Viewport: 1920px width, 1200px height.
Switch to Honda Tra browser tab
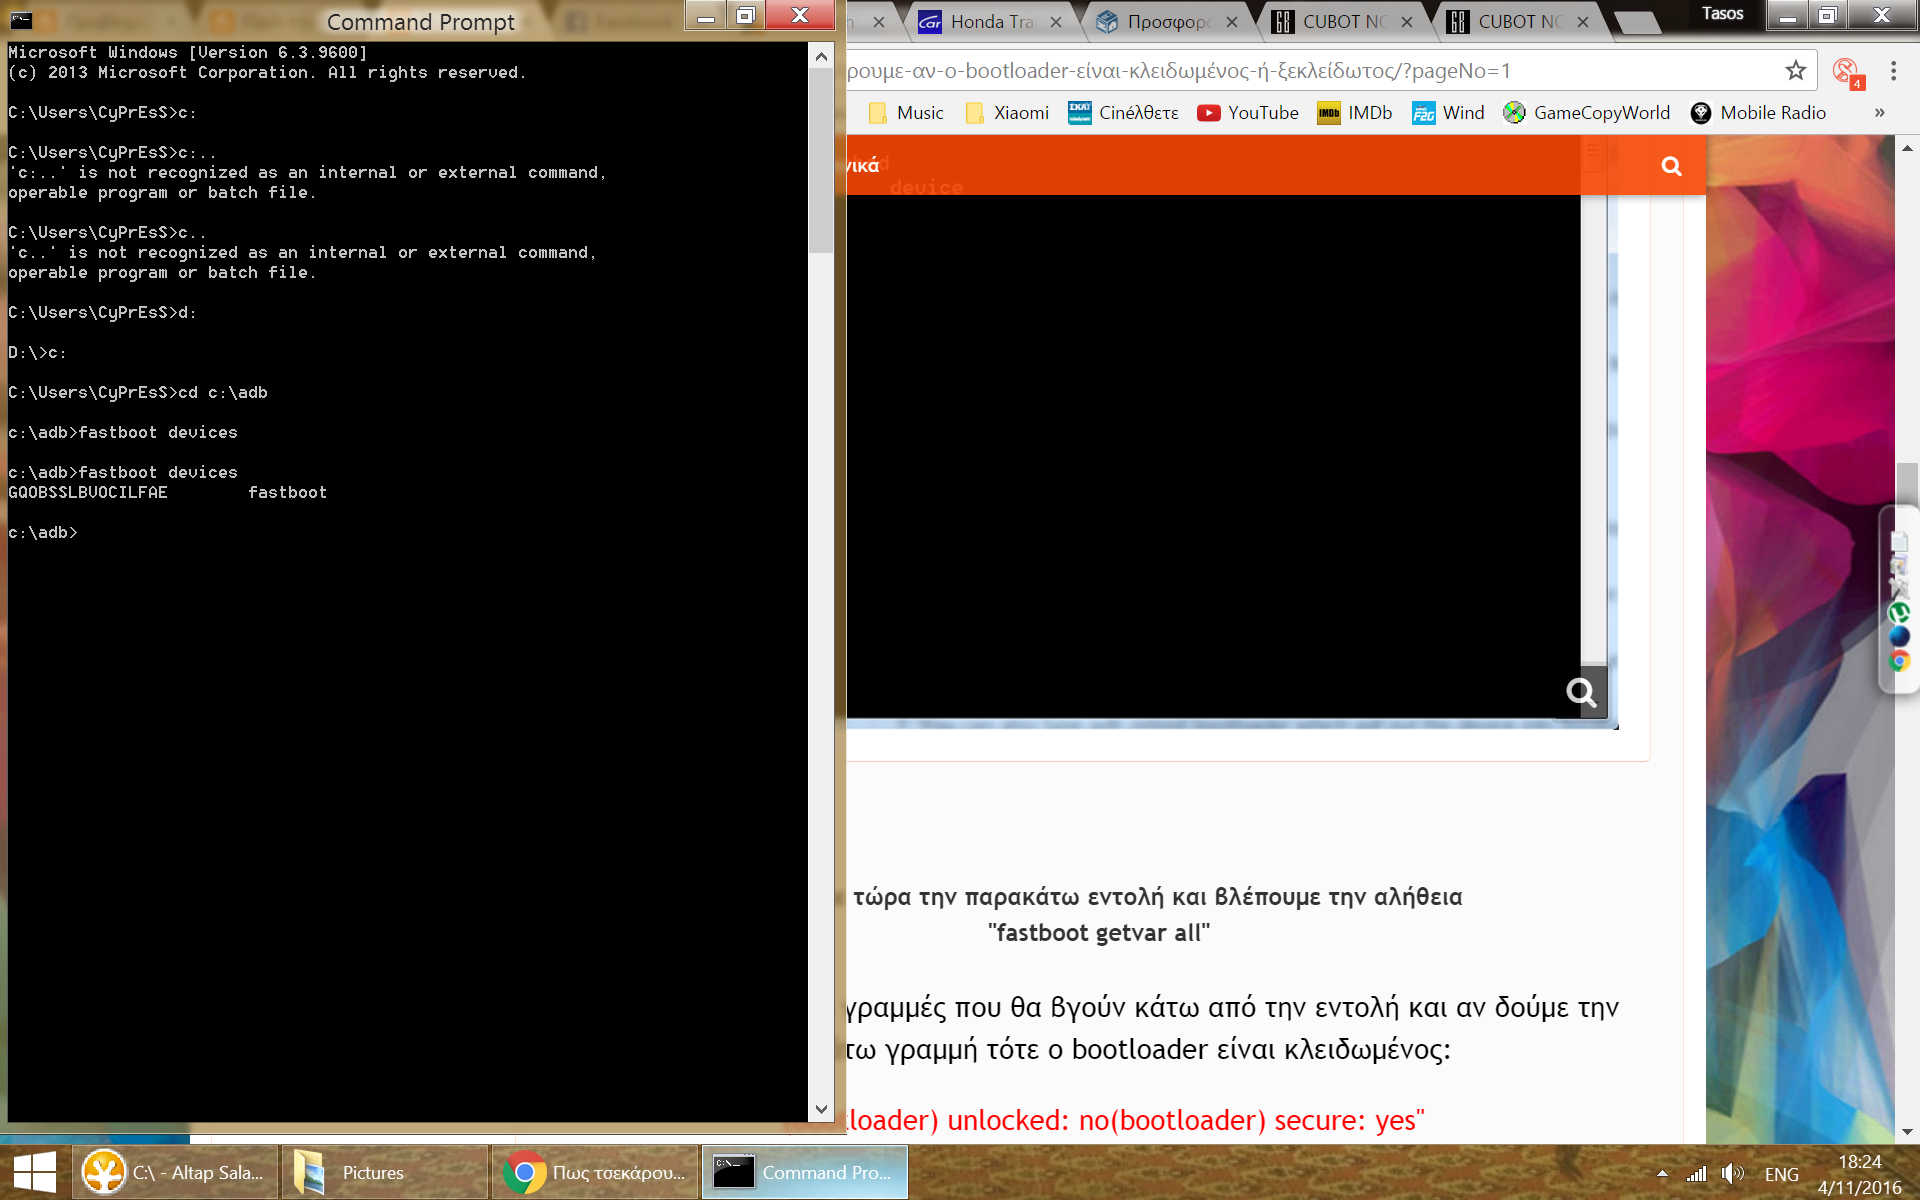[990, 22]
